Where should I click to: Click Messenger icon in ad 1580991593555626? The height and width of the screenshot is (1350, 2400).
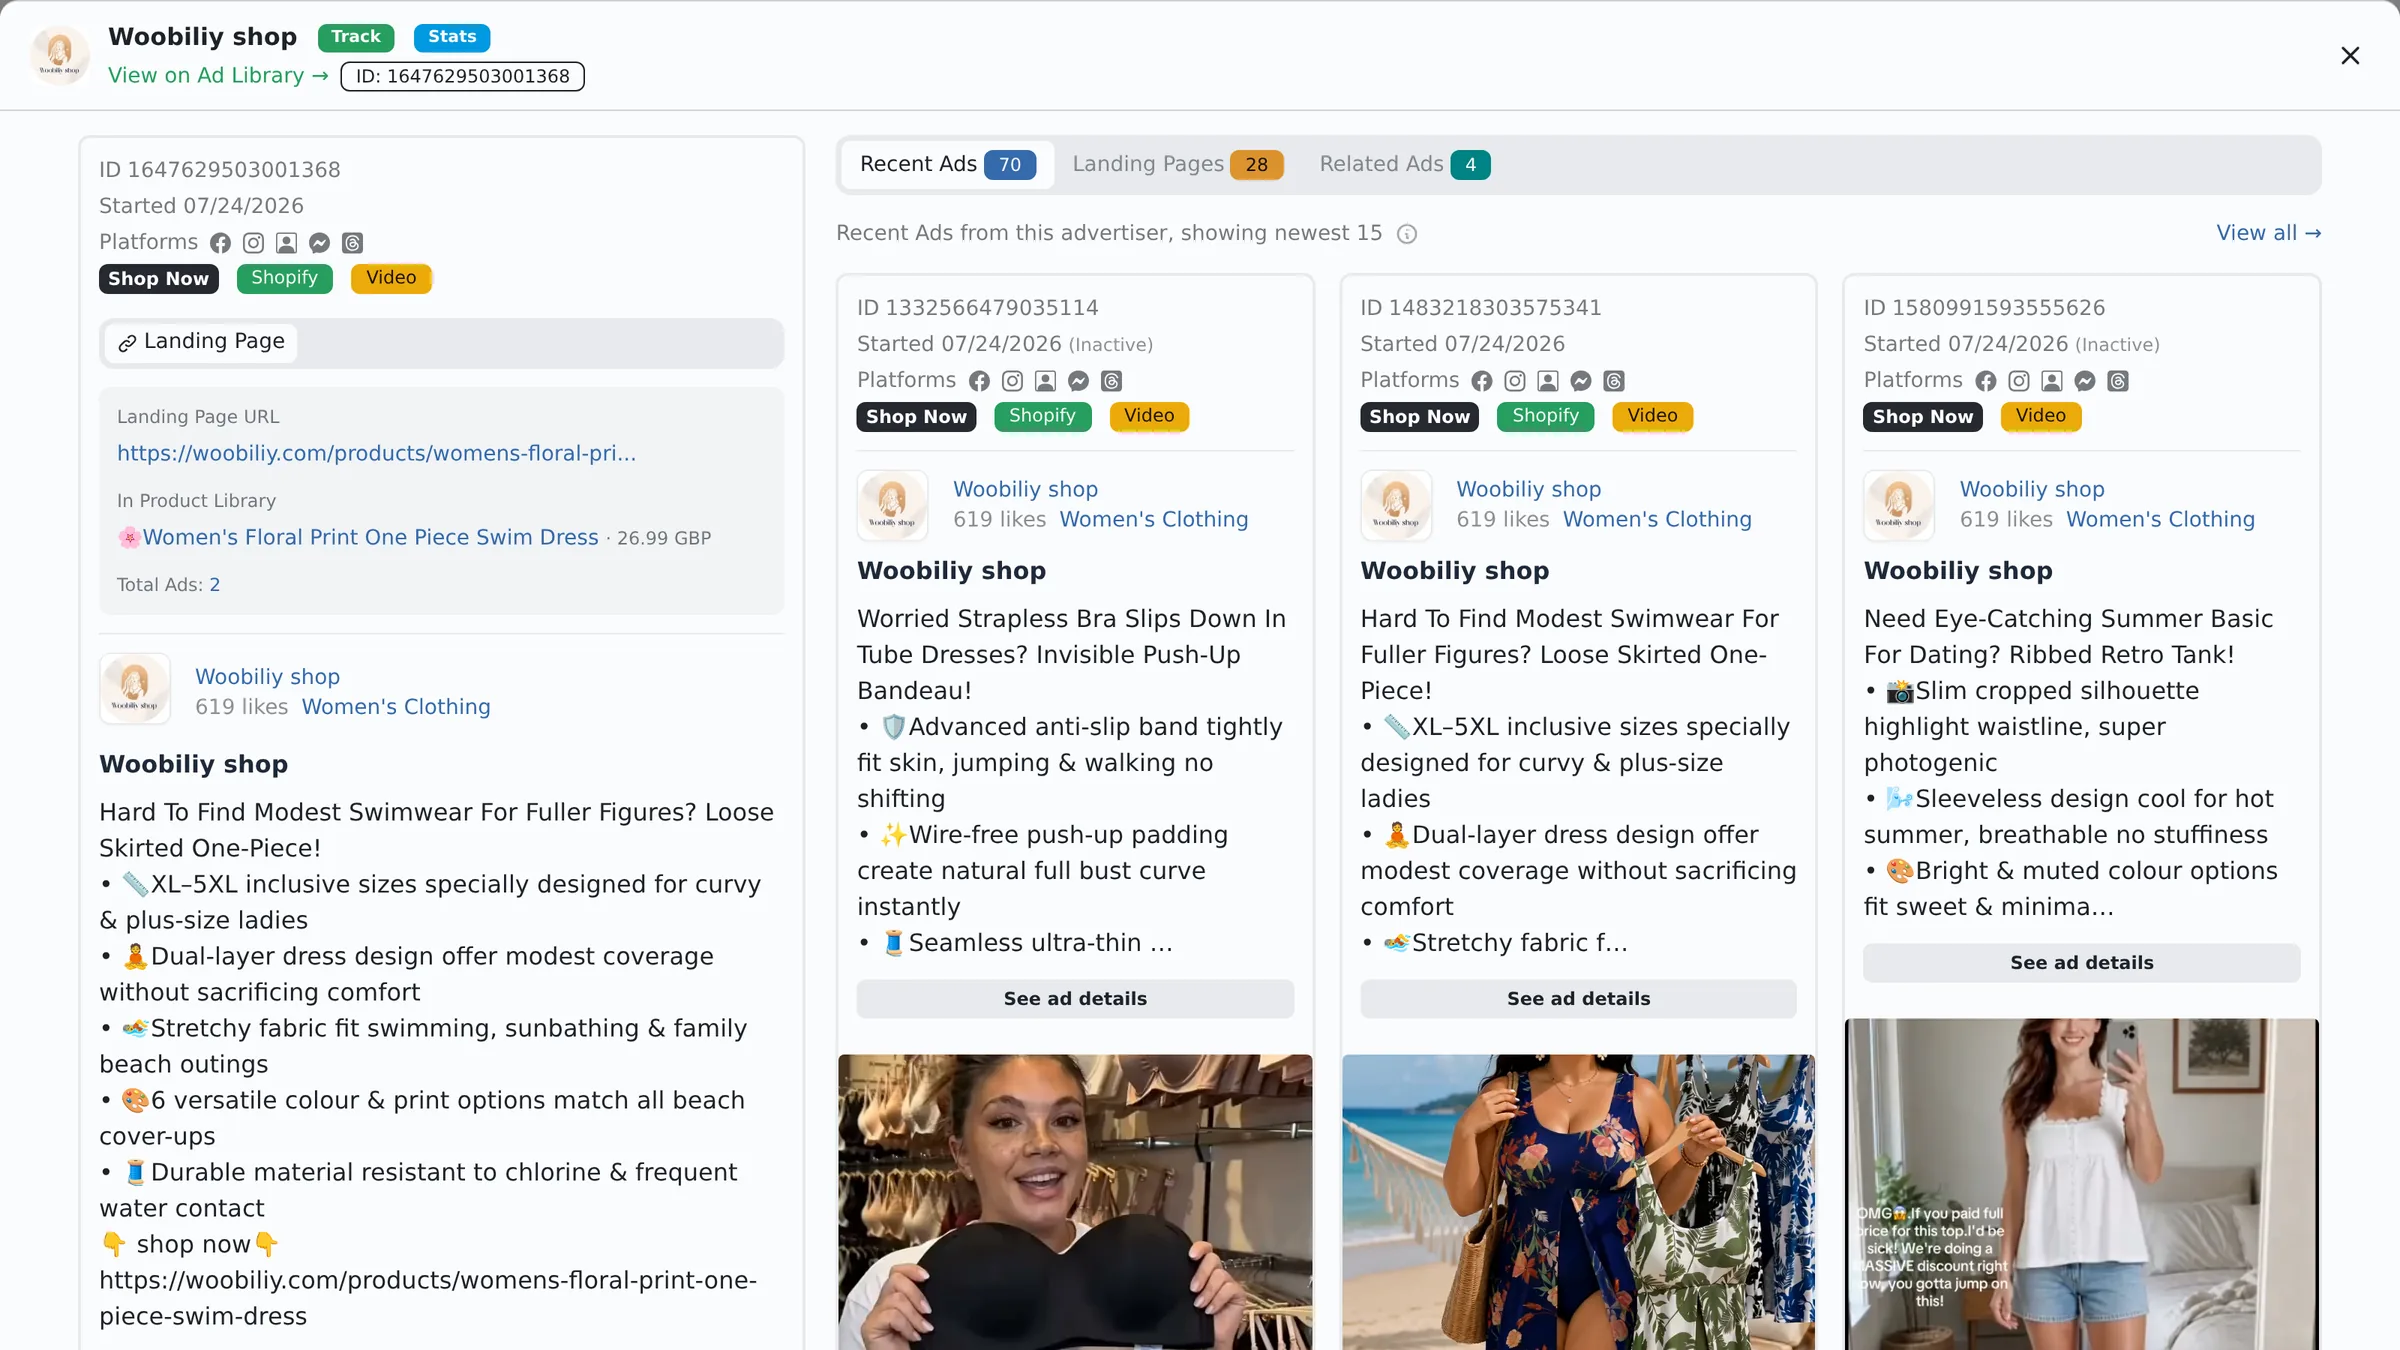(2085, 381)
